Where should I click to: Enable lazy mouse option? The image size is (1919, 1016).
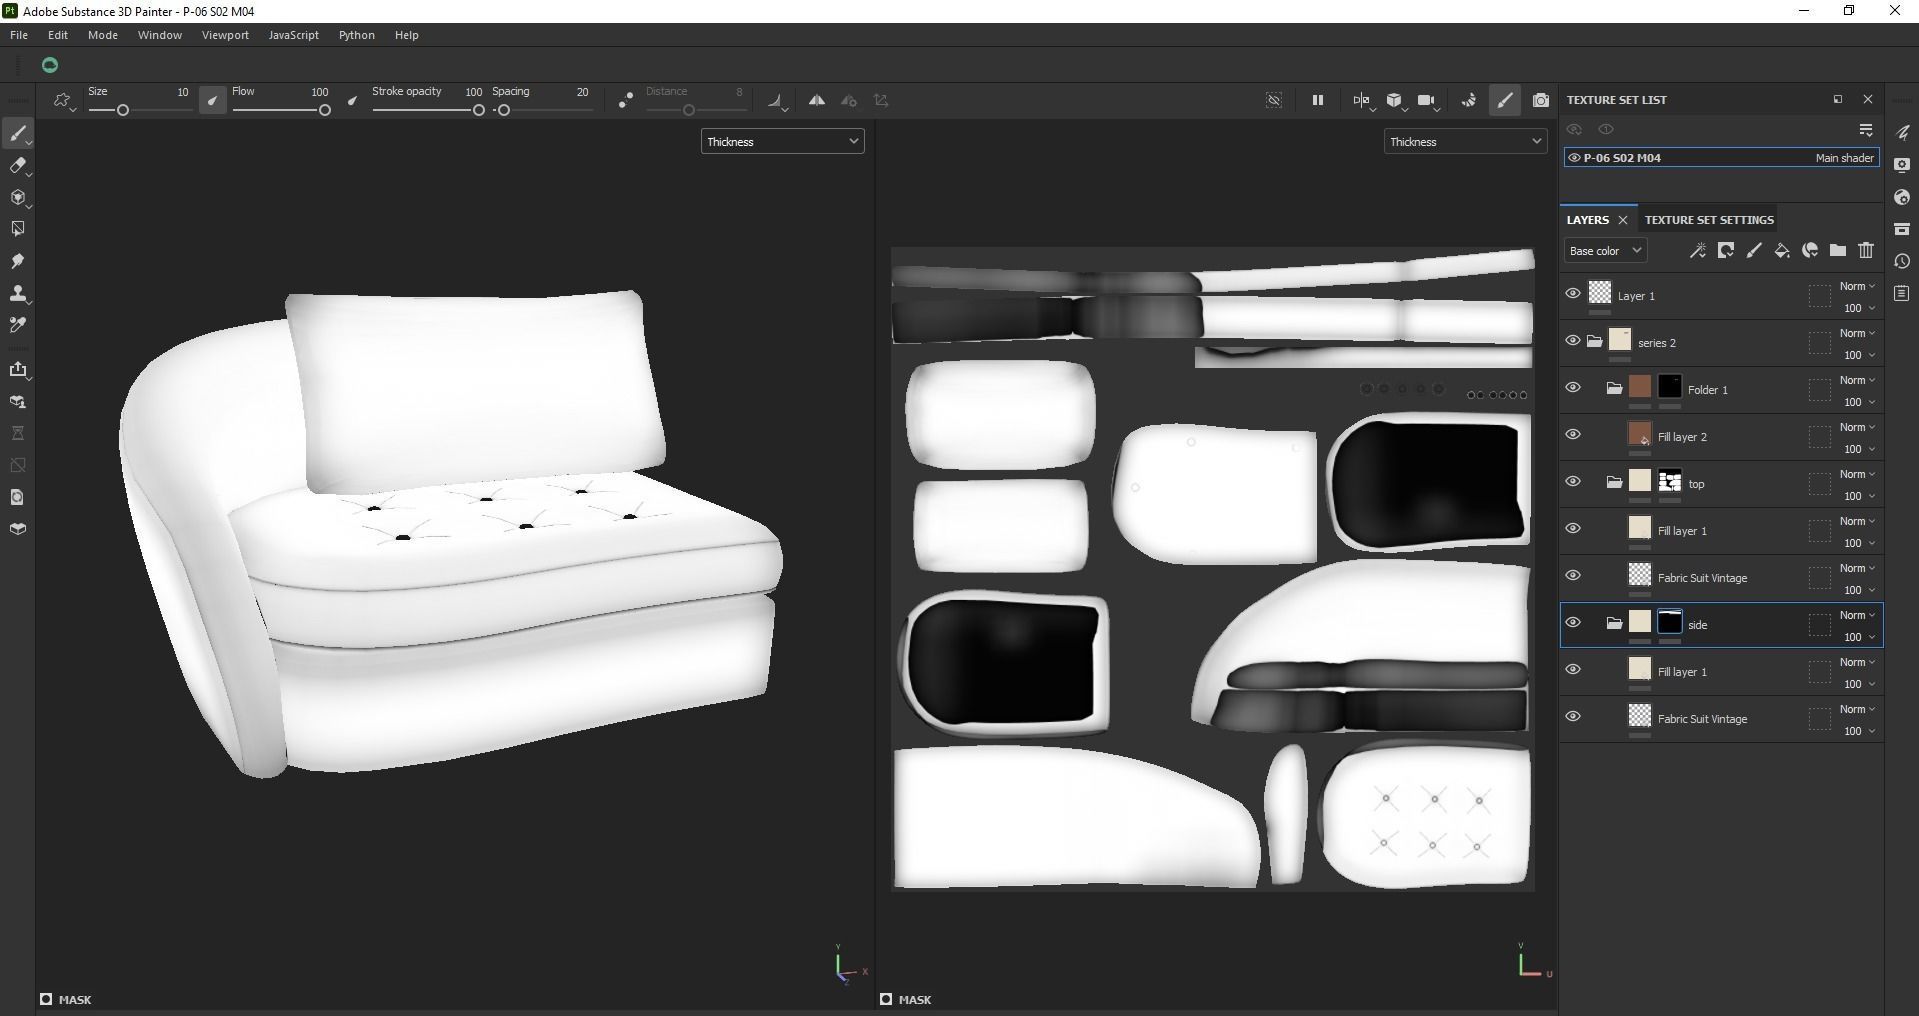point(626,100)
